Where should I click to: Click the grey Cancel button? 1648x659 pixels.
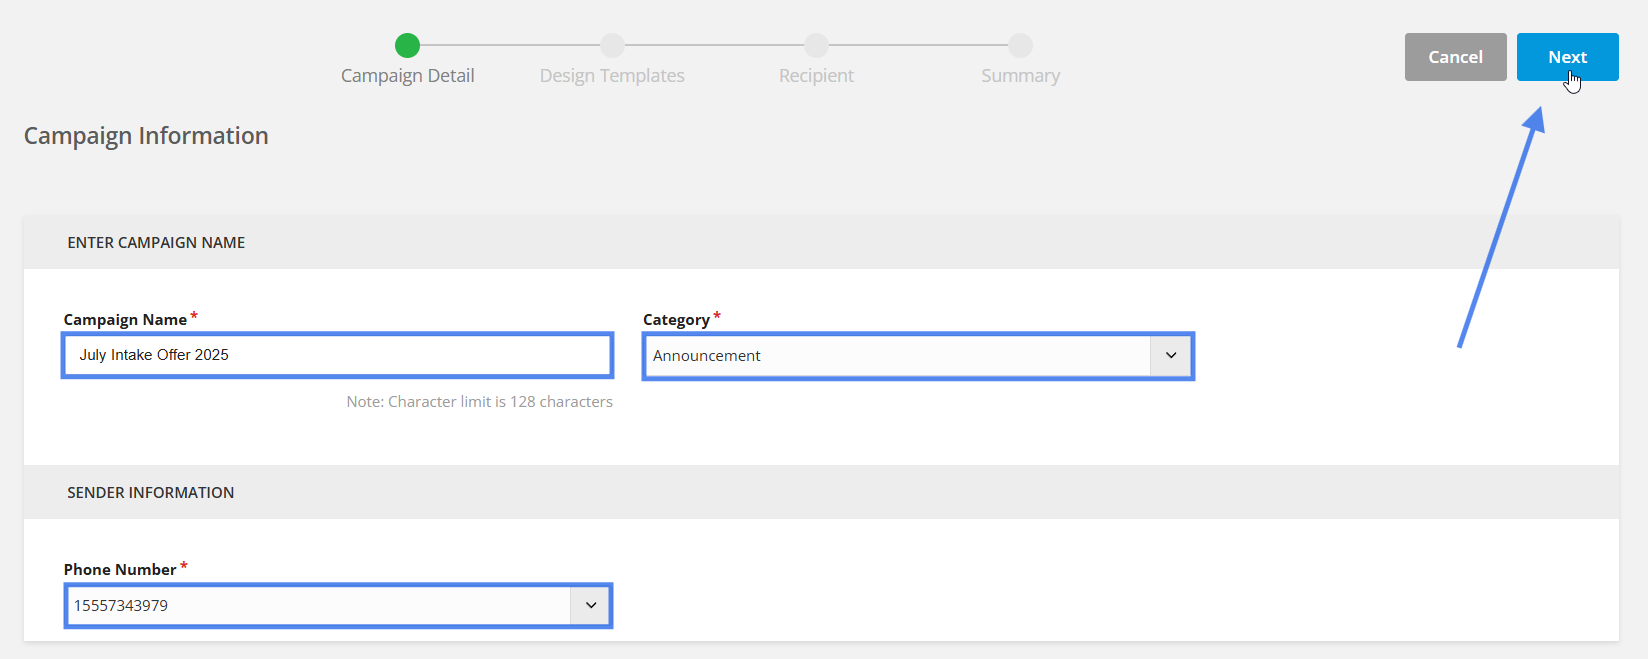1455,57
